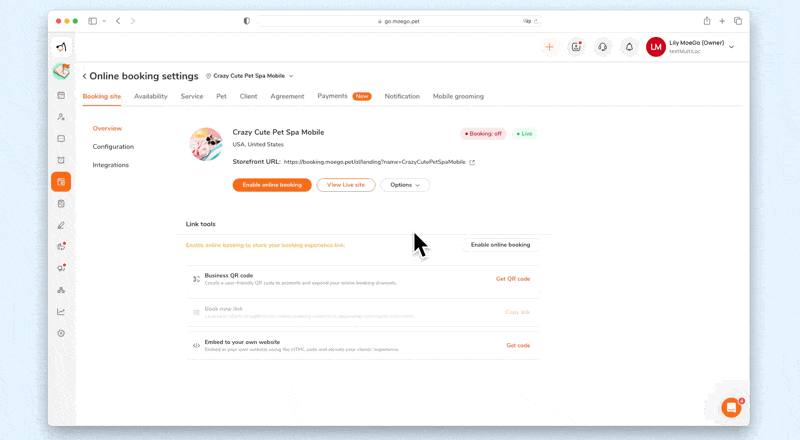Open the clipboard icon in the sidebar
The height and width of the screenshot is (440, 800).
pos(61,204)
